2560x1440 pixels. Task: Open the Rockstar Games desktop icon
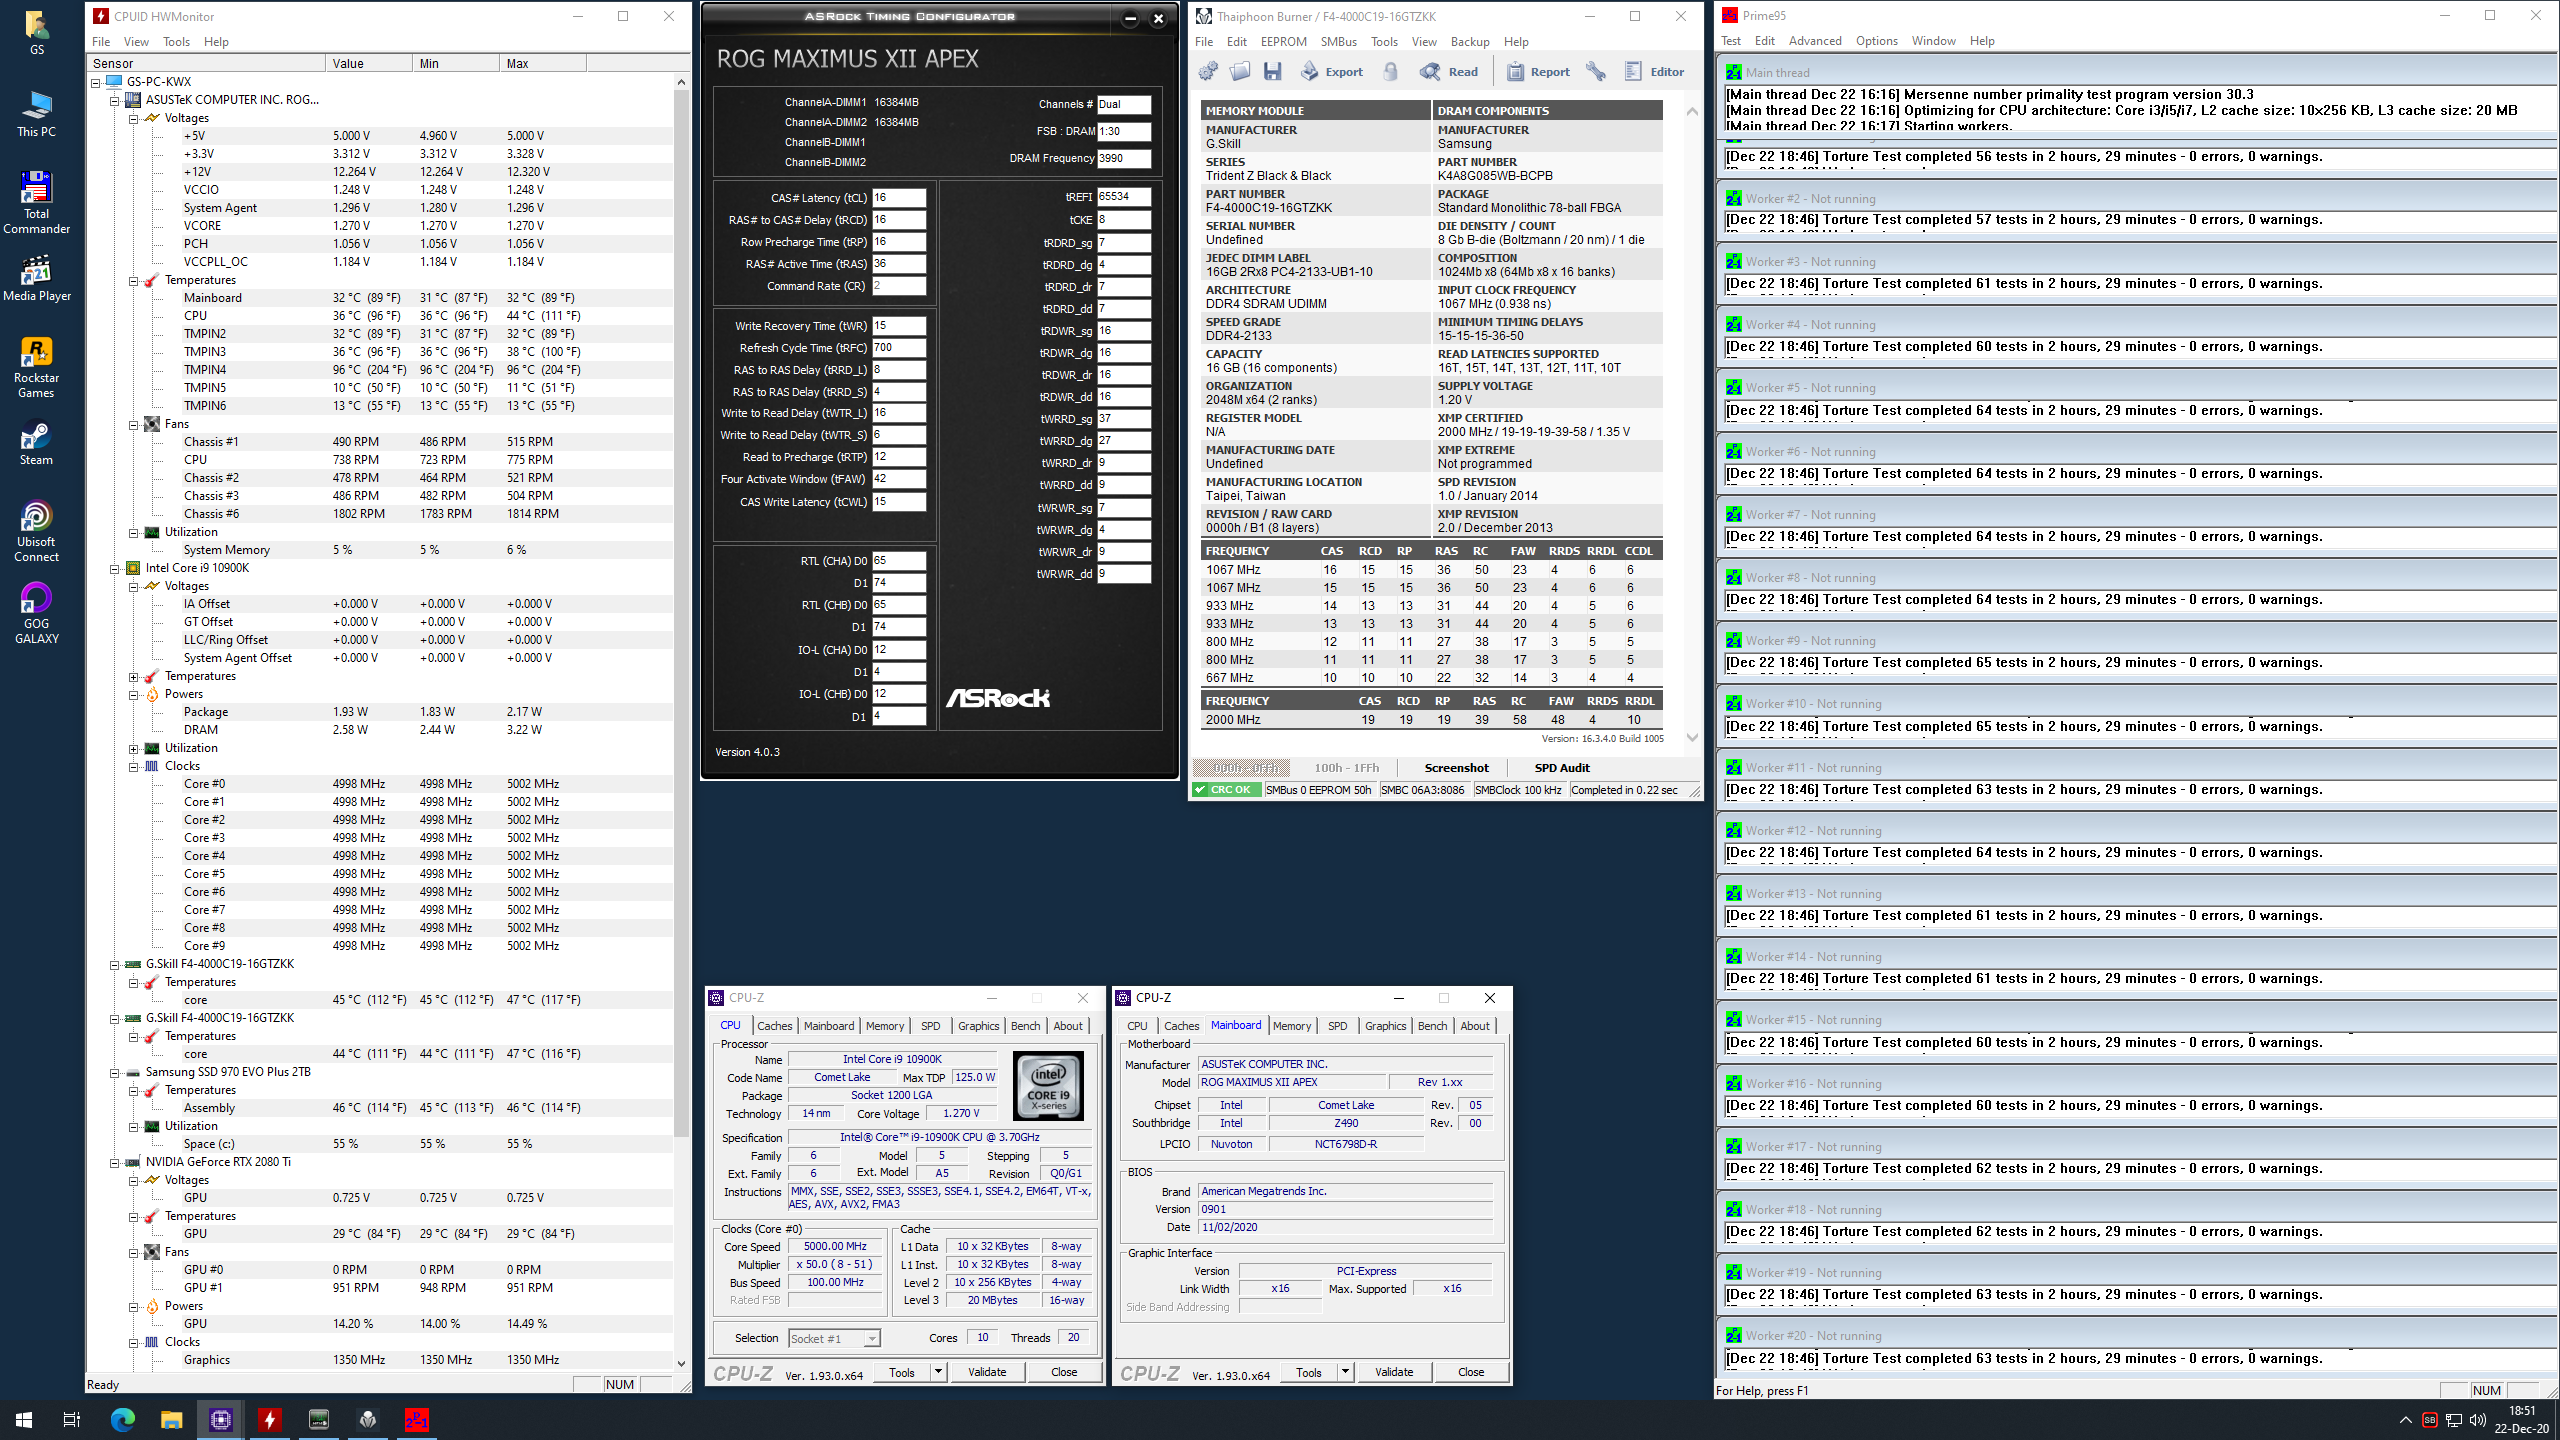(36, 368)
